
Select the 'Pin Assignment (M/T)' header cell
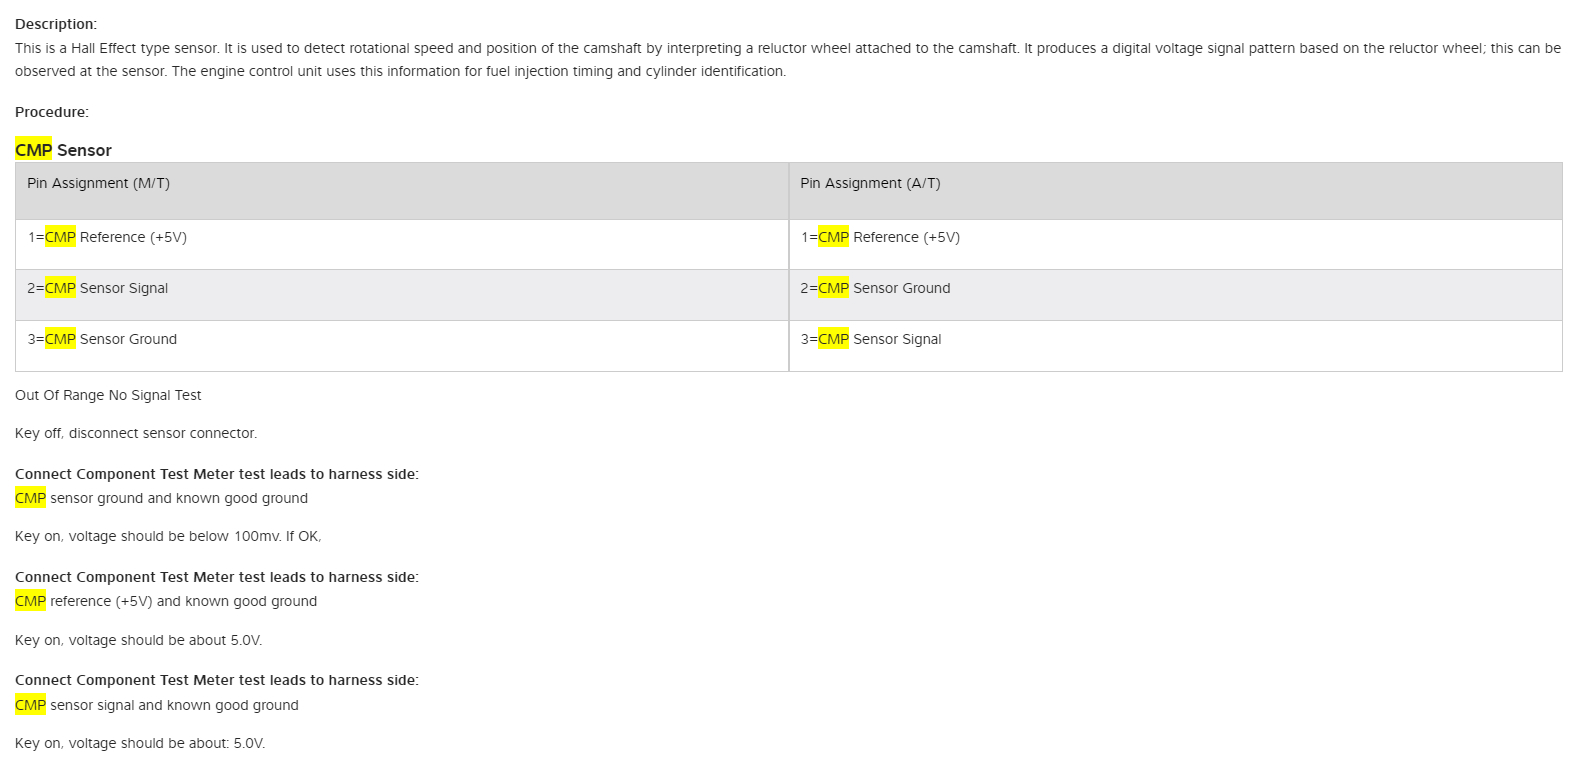pos(98,184)
